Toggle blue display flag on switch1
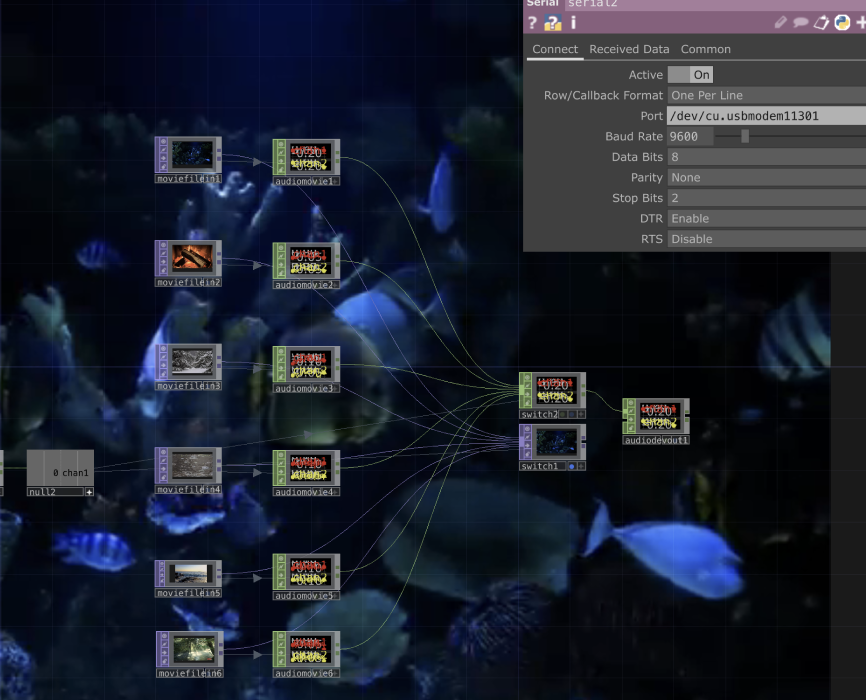Image resolution: width=866 pixels, height=700 pixels. pos(571,466)
